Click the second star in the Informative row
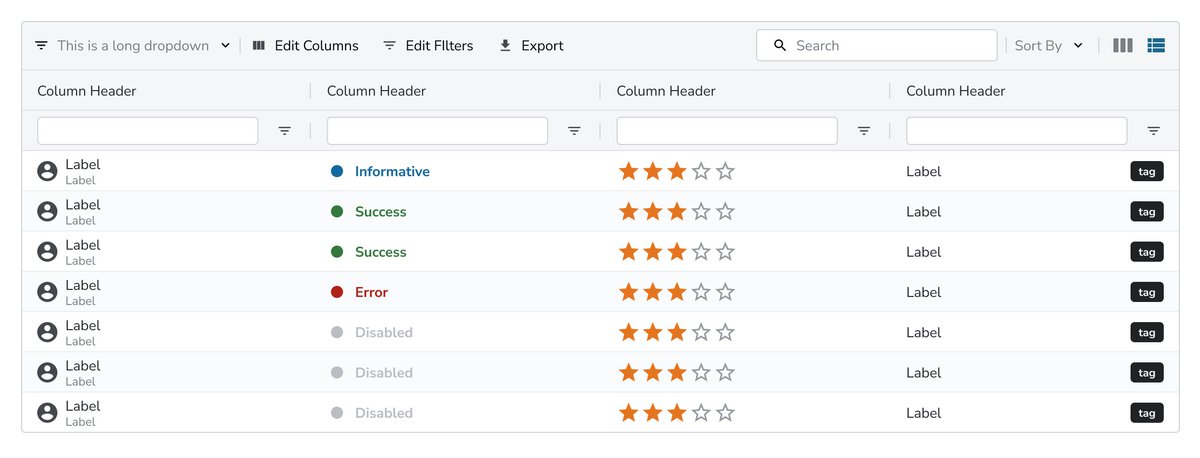This screenshot has height=458, width=1200. (653, 171)
